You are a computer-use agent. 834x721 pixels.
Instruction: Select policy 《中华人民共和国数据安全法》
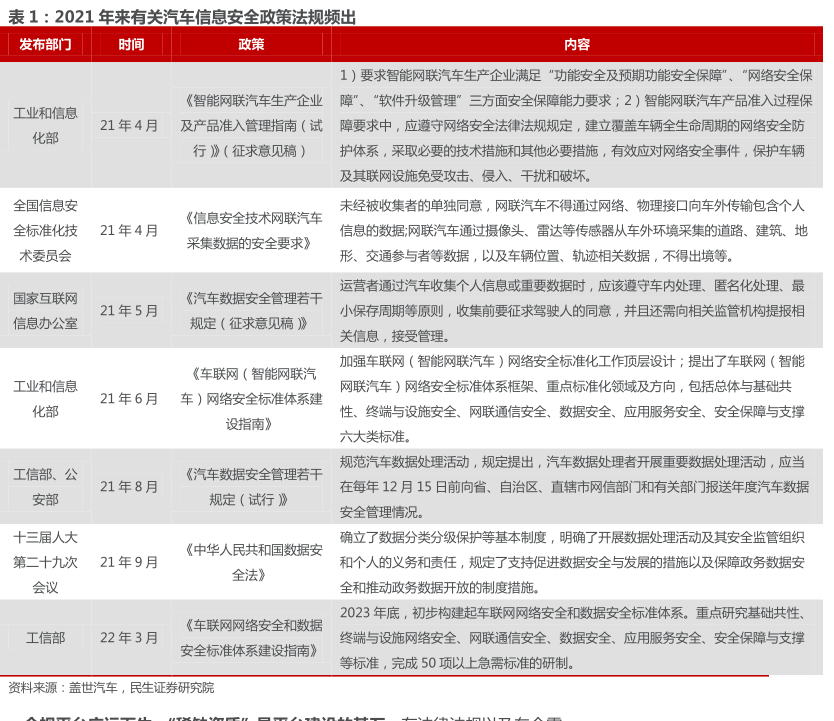click(251, 562)
